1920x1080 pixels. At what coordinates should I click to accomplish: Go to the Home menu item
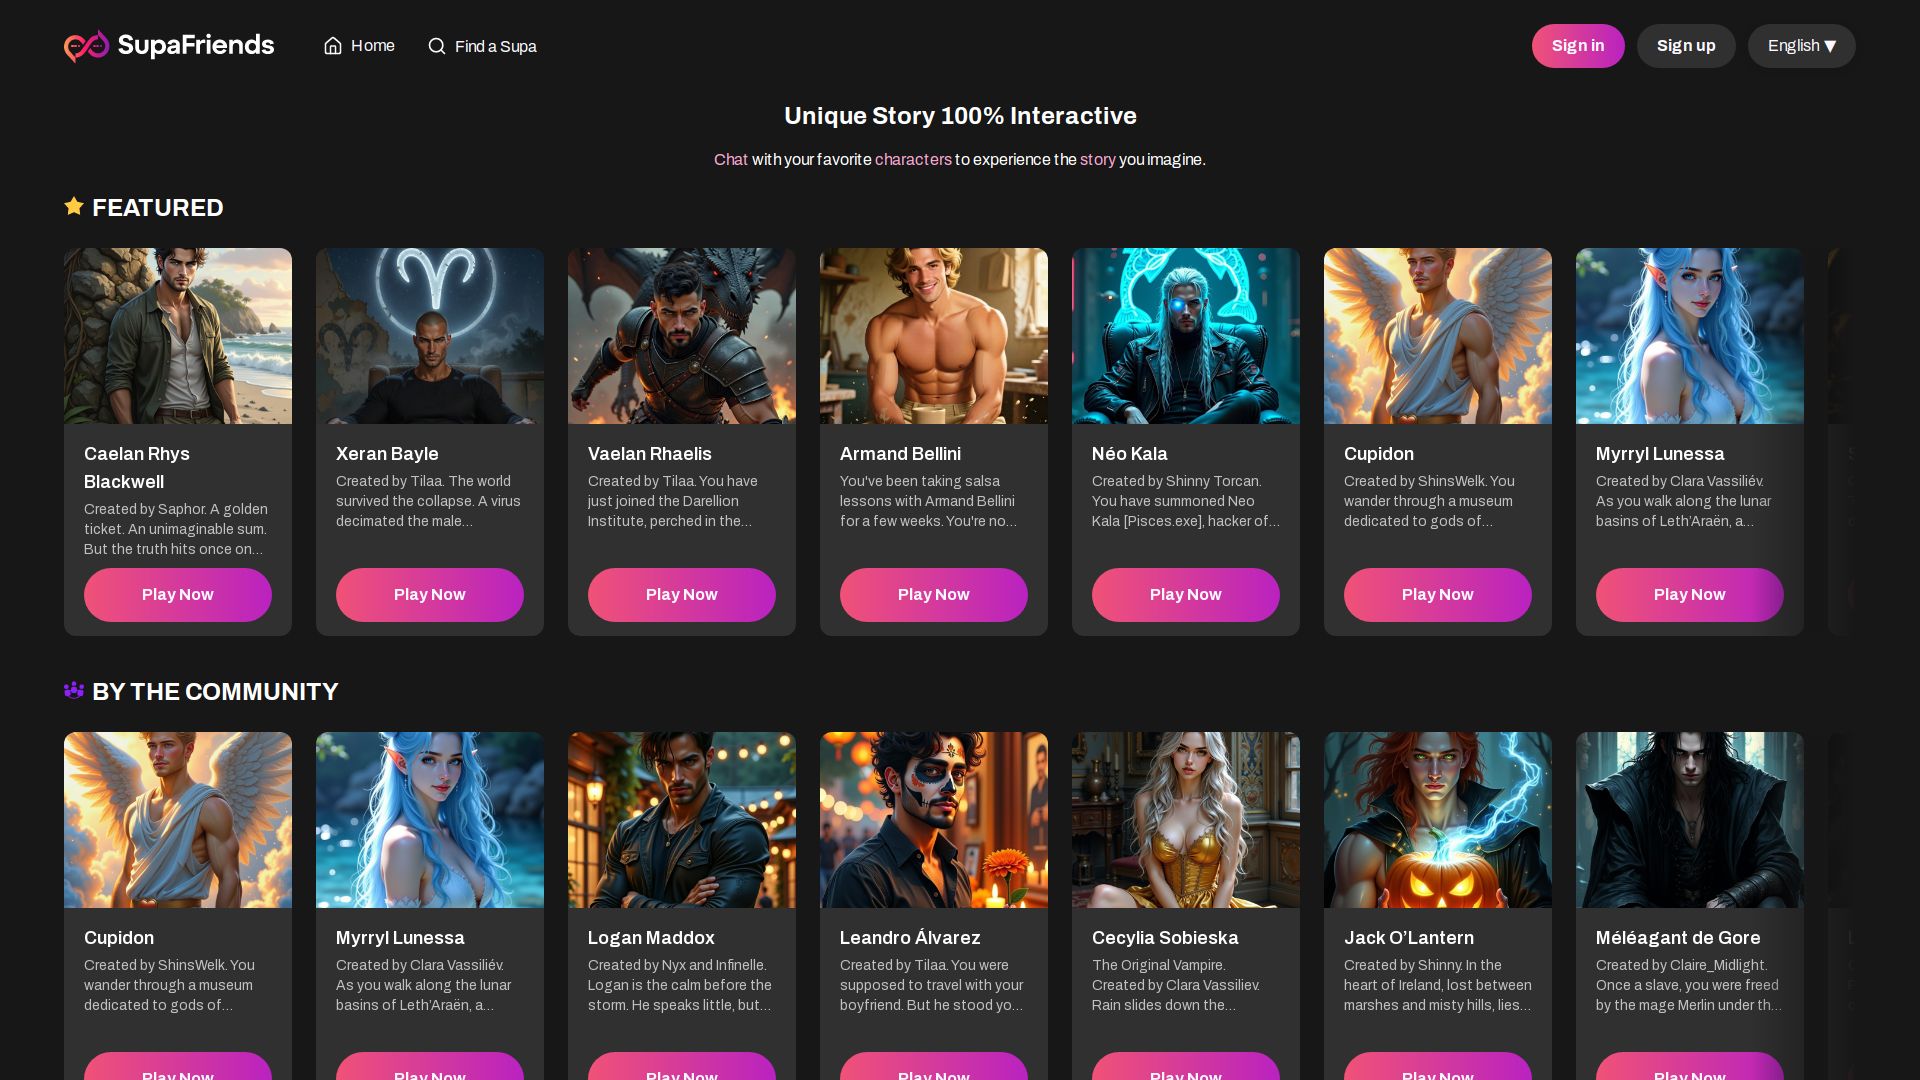[372, 46]
